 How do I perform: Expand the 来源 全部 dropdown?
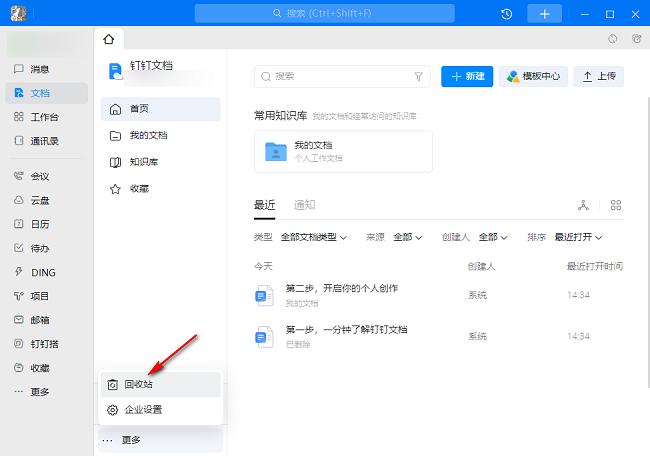pyautogui.click(x=407, y=237)
